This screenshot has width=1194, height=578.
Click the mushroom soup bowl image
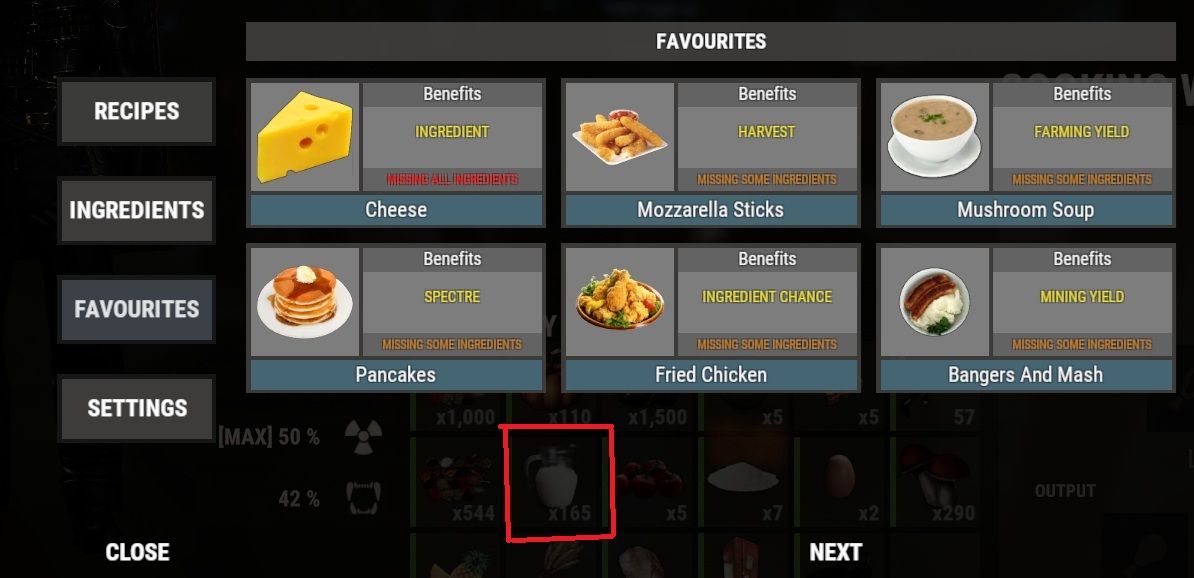[x=935, y=137]
